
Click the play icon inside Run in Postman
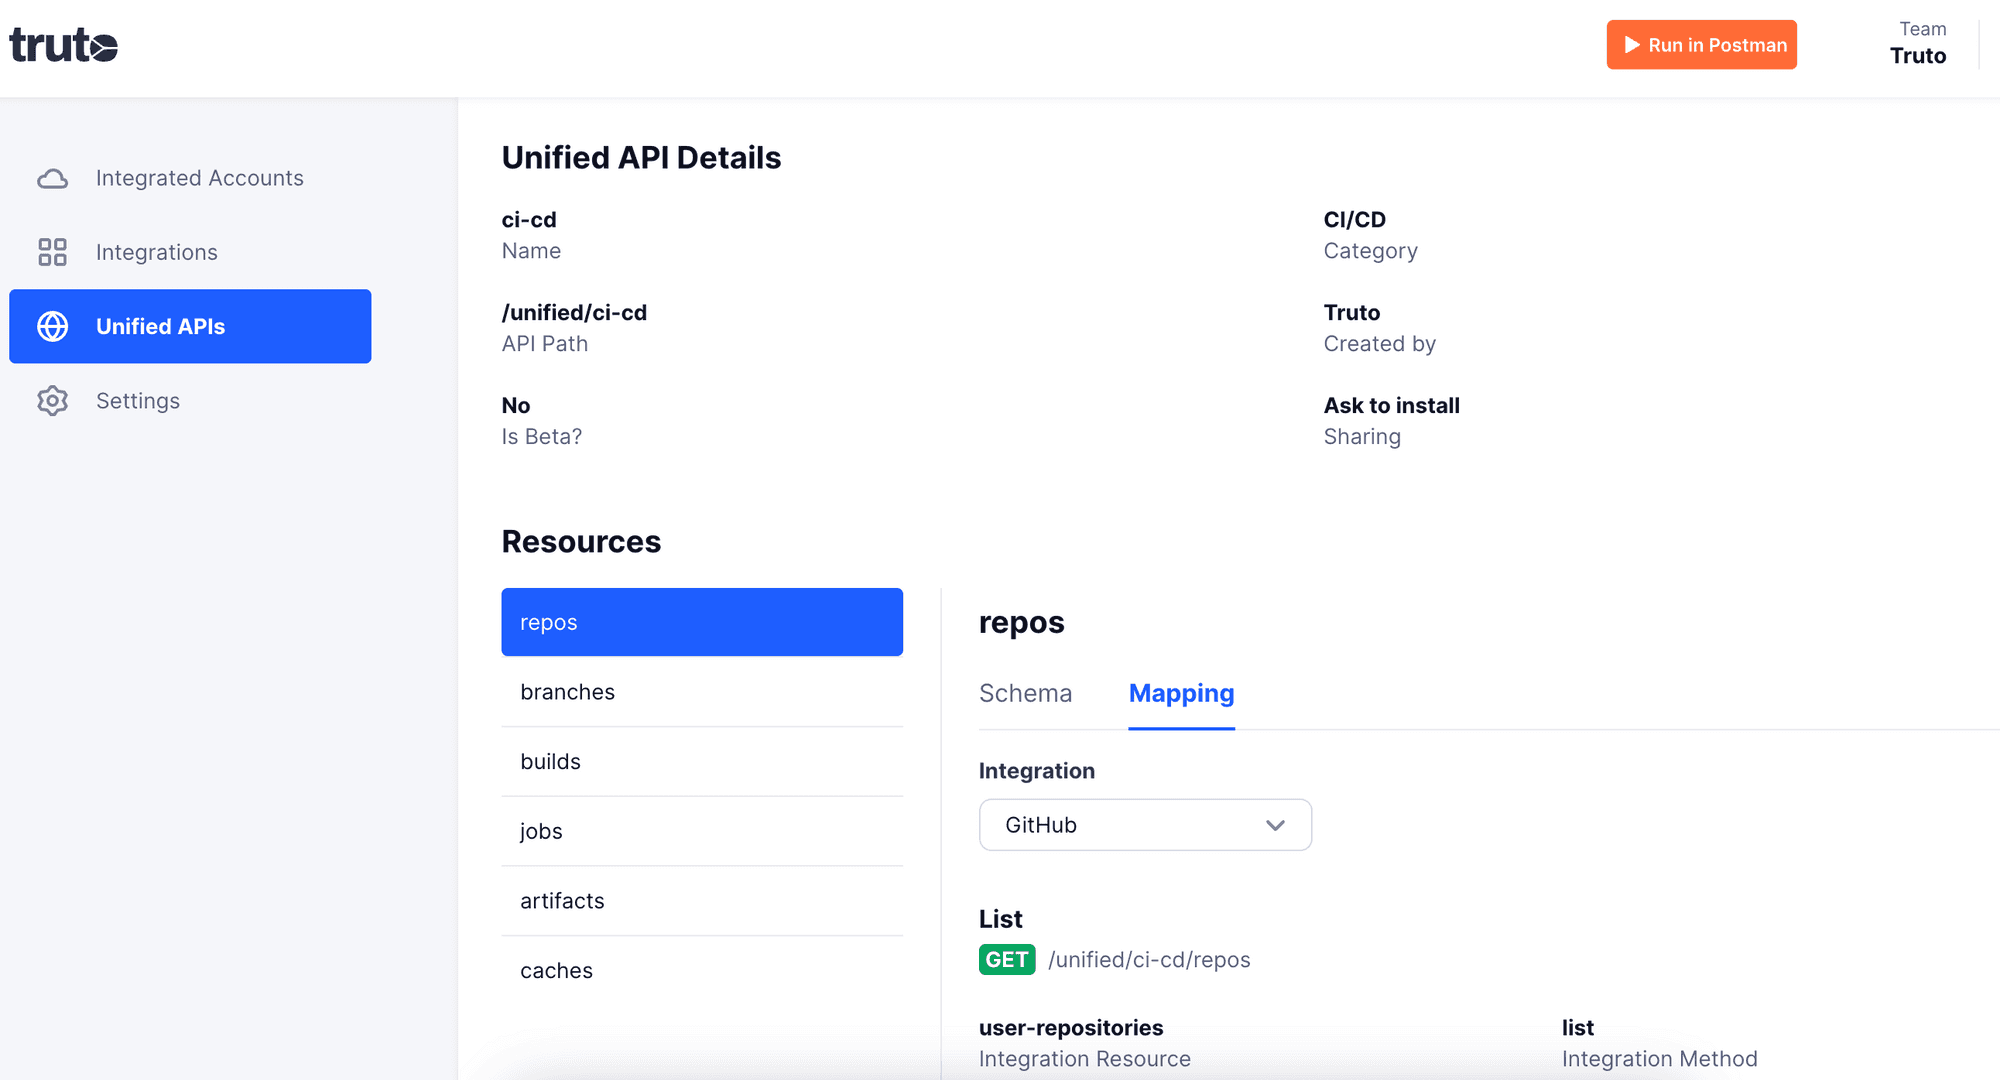pyautogui.click(x=1631, y=44)
